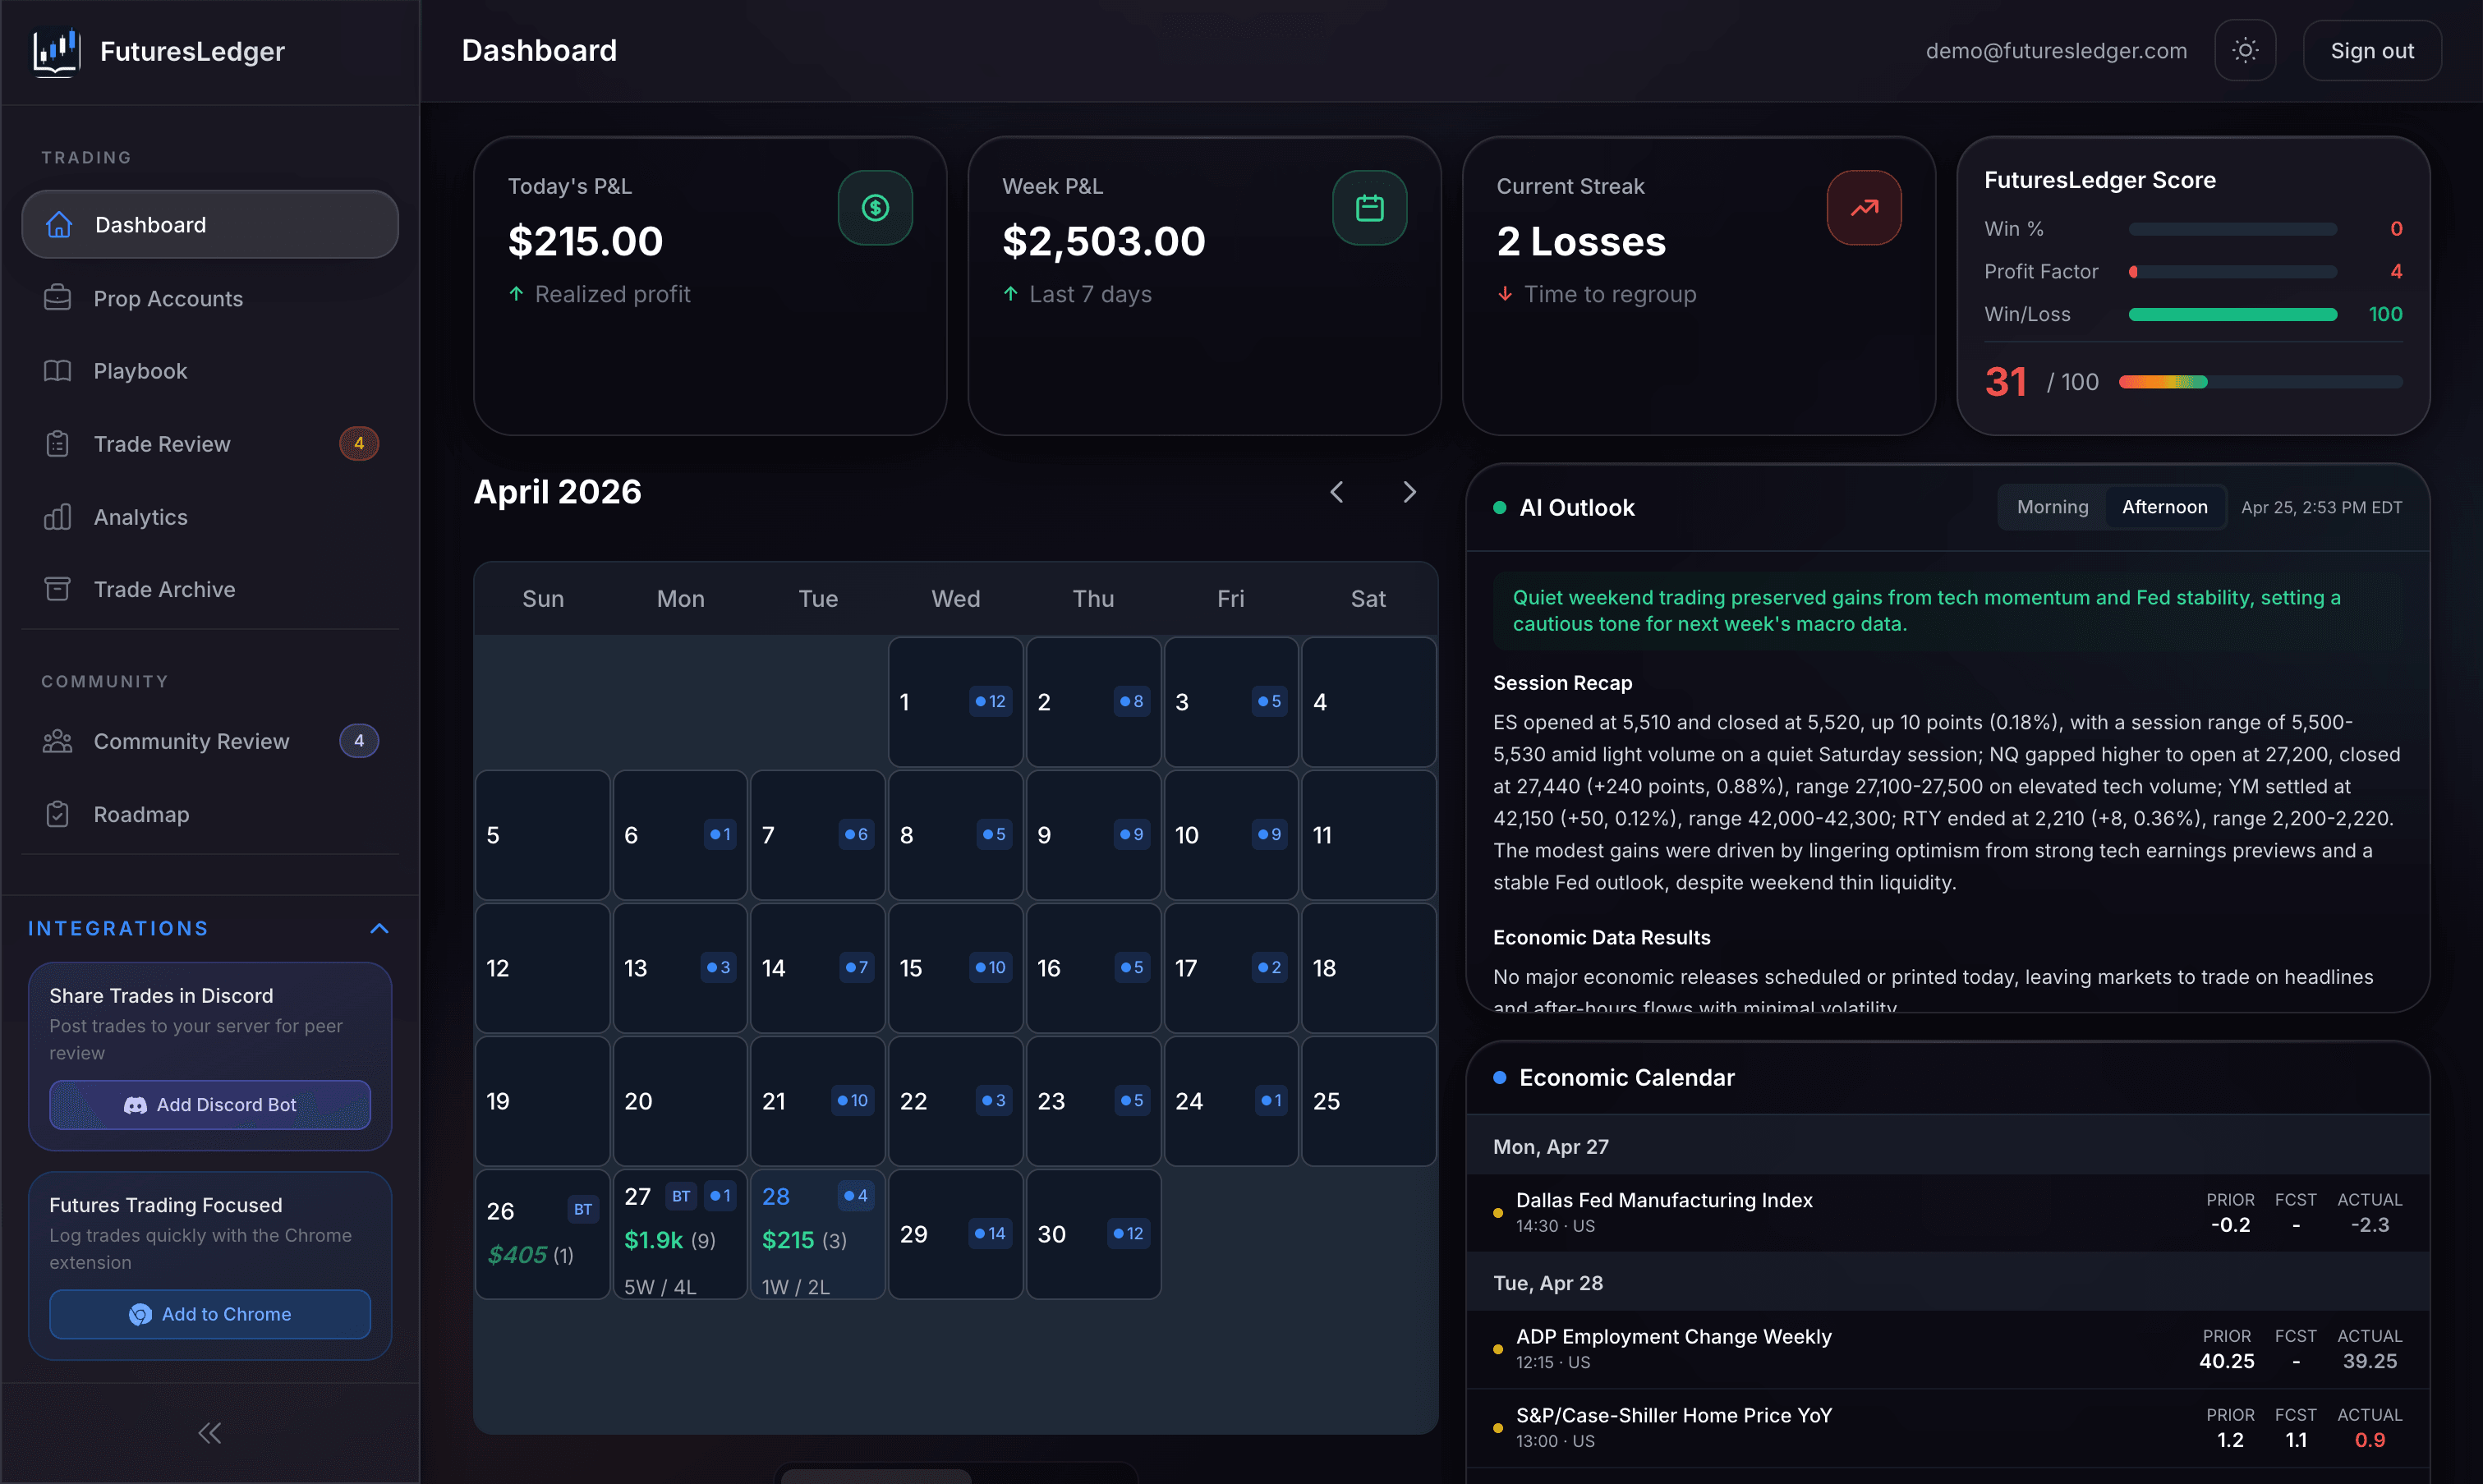This screenshot has width=2483, height=1484.
Task: Click the Trade Review clipboard icon
Action: click(58, 444)
